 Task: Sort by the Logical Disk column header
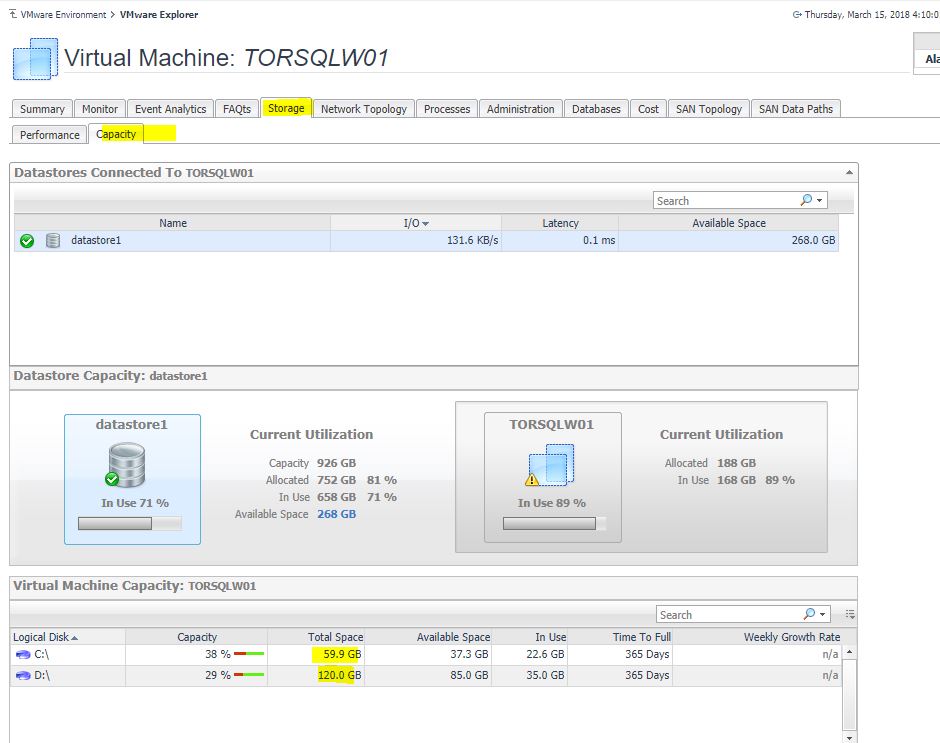pyautogui.click(x=68, y=637)
